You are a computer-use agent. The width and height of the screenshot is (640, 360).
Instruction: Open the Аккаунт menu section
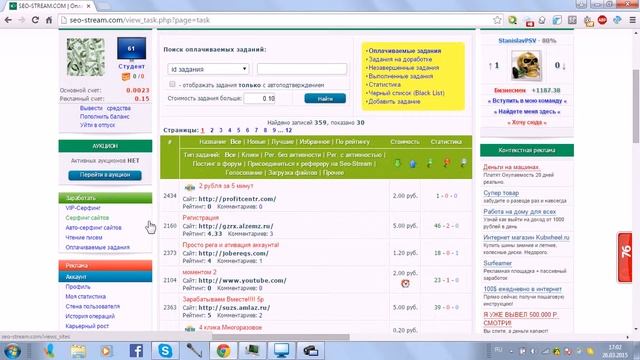coord(105,277)
